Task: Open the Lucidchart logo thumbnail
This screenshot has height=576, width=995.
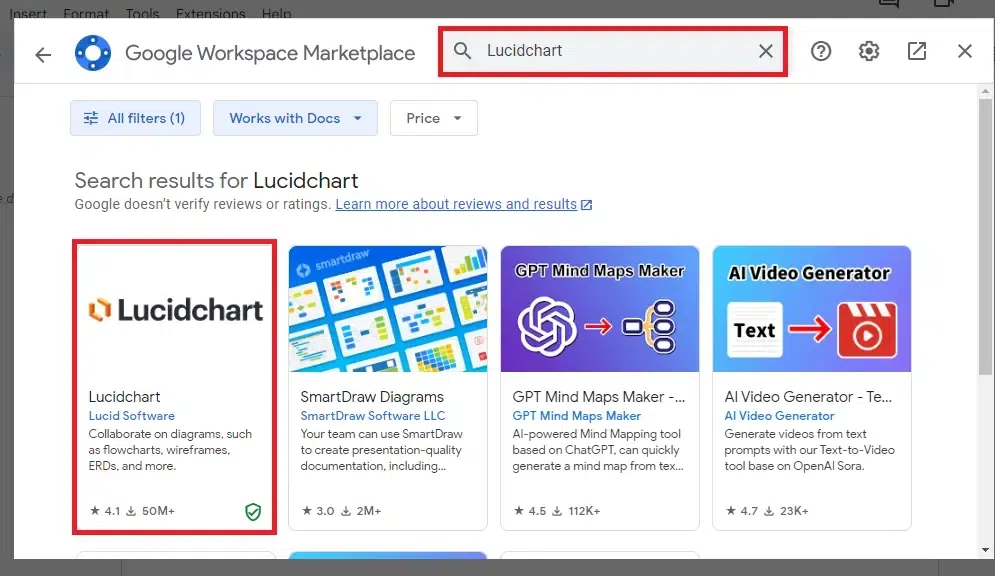Action: pos(175,309)
